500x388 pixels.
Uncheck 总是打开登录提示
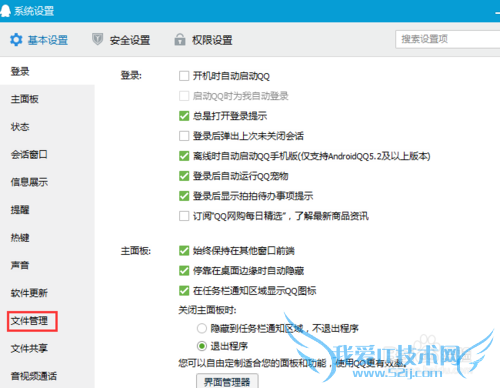[184, 116]
